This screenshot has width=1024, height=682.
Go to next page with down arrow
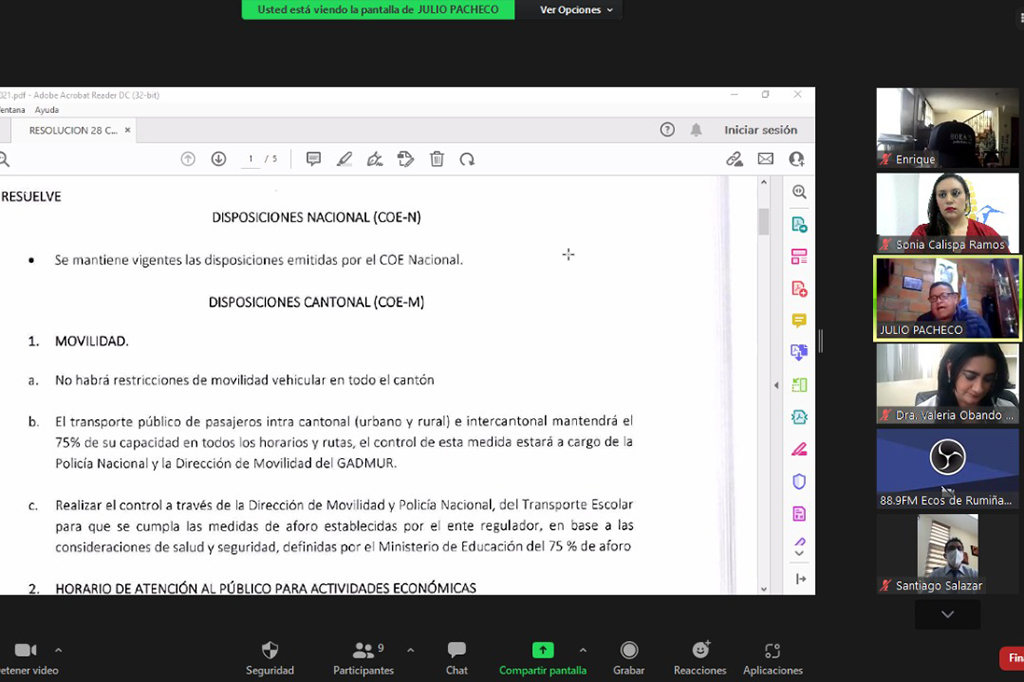click(219, 159)
